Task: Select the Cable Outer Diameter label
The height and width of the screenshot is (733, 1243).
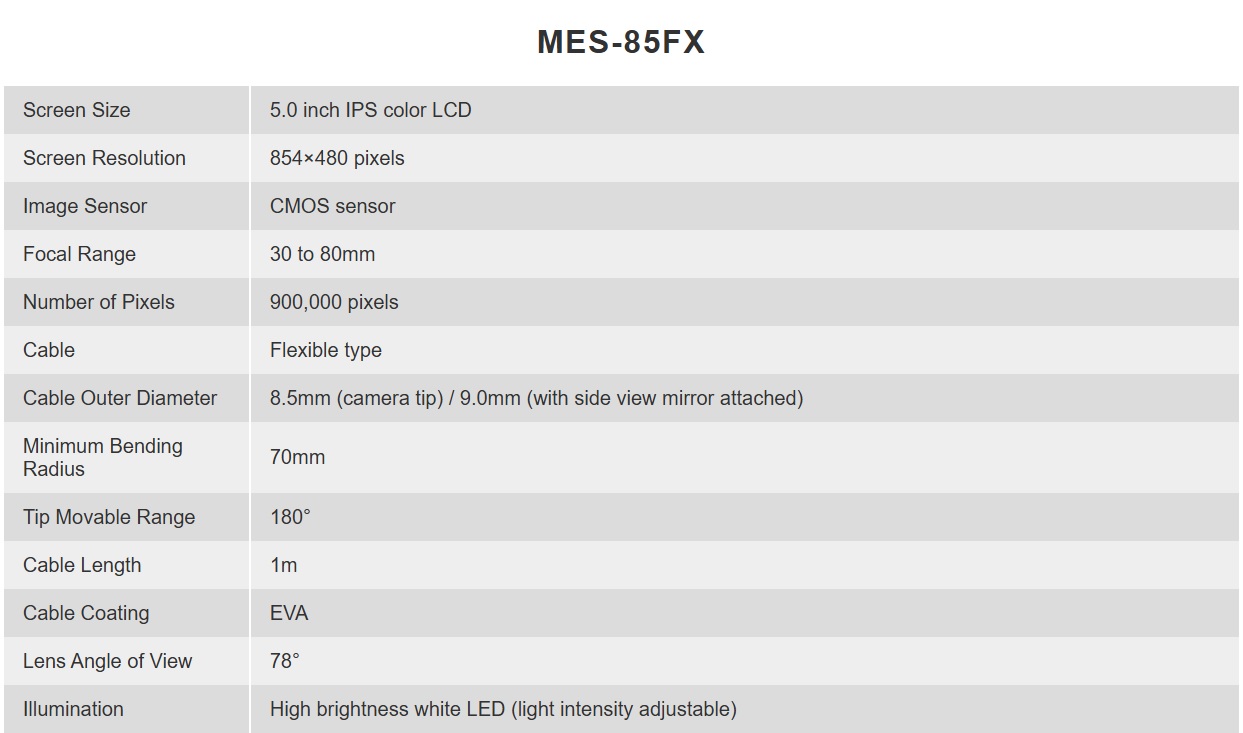Action: coord(120,398)
